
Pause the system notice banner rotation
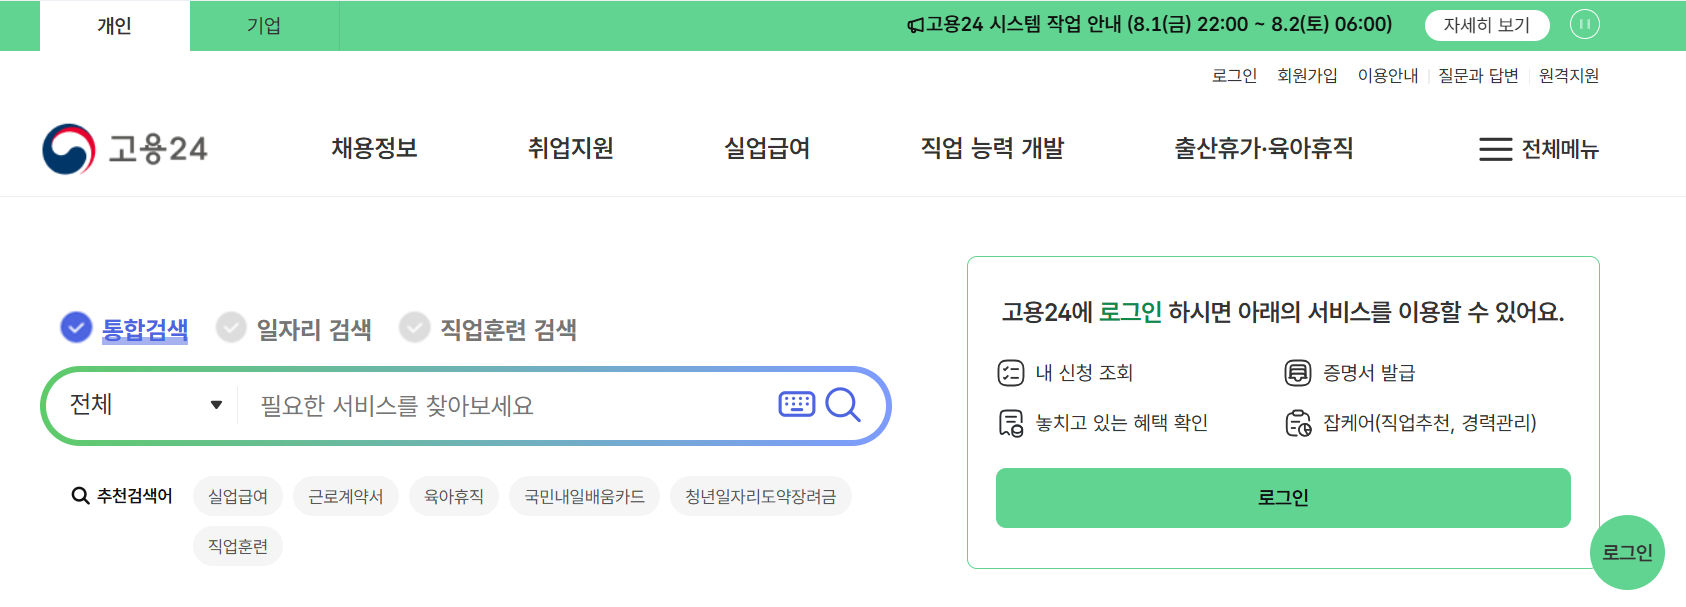[1585, 24]
